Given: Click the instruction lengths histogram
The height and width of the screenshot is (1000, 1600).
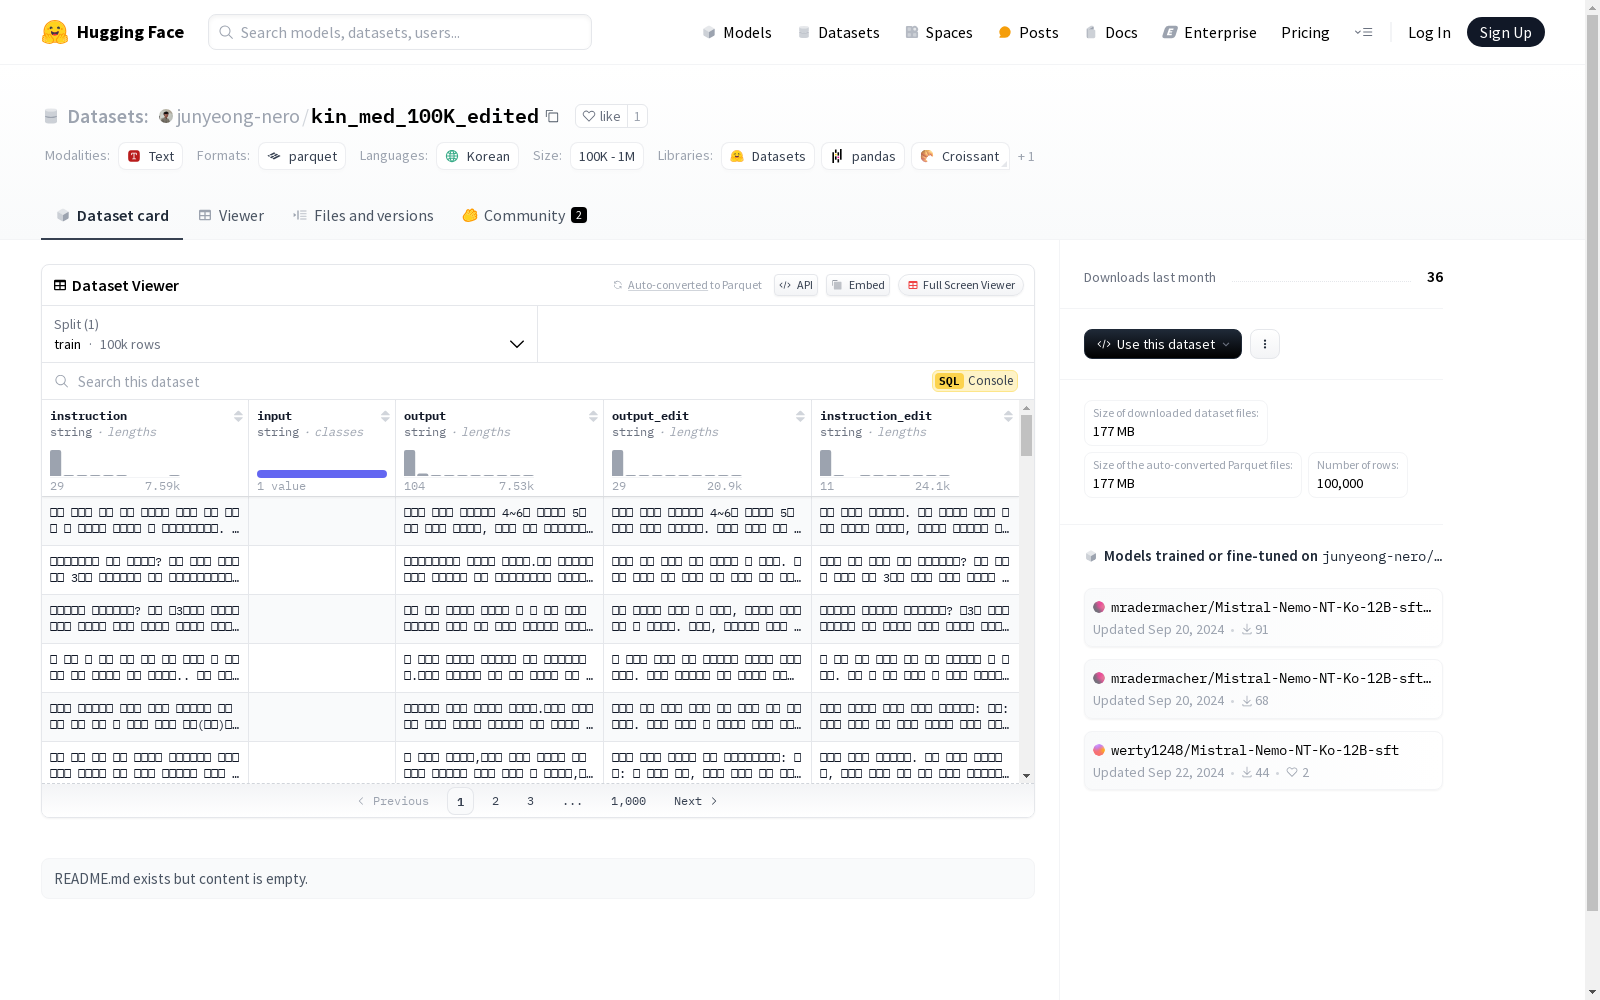Looking at the screenshot, I should [x=115, y=463].
